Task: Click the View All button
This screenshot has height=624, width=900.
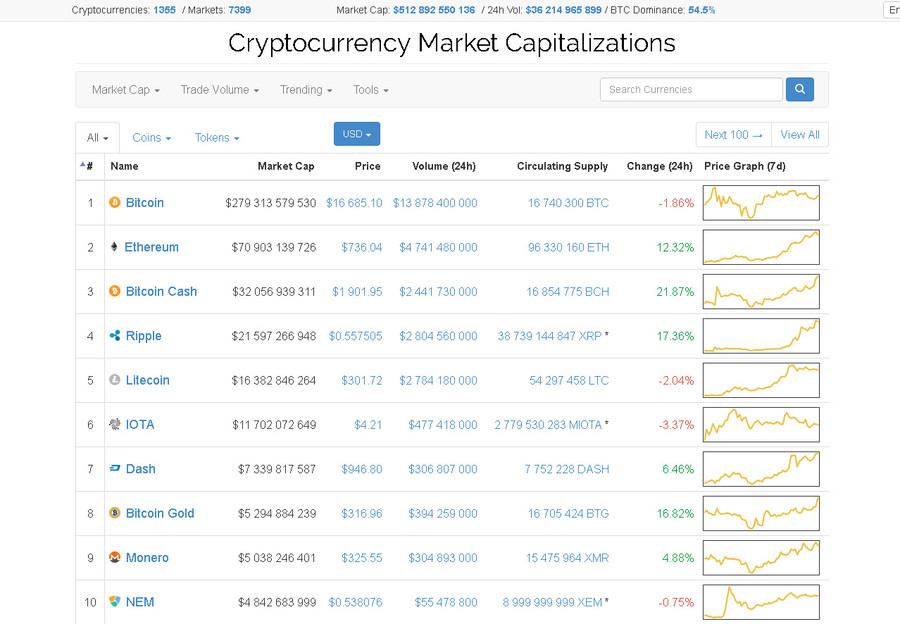Action: click(x=800, y=135)
